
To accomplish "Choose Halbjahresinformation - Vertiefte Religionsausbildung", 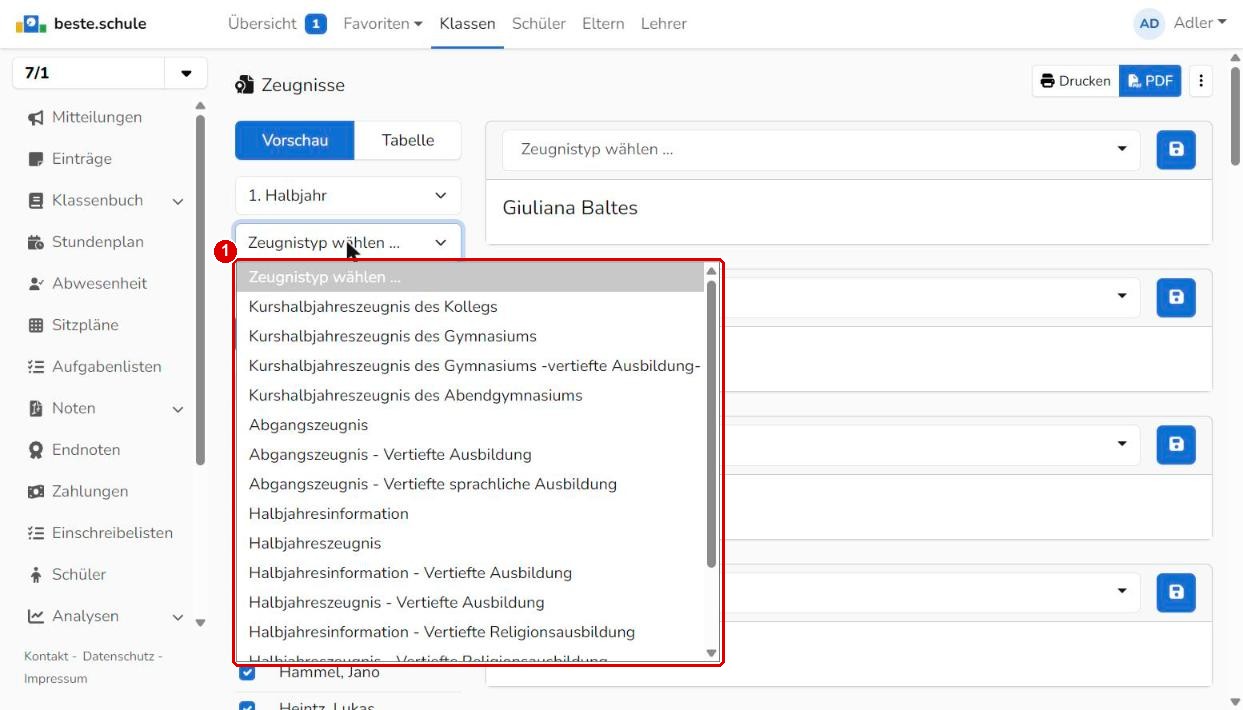I will pos(442,632).
